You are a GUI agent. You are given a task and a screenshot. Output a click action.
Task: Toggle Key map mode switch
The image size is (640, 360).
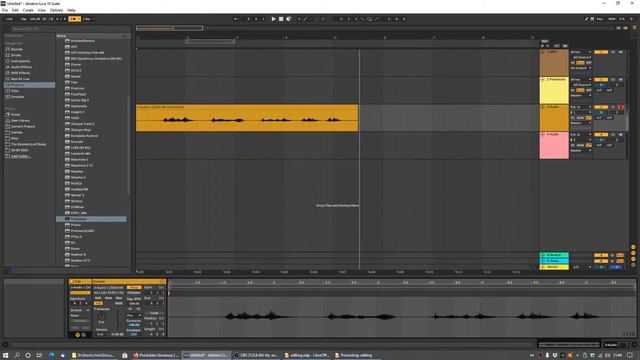[600, 19]
